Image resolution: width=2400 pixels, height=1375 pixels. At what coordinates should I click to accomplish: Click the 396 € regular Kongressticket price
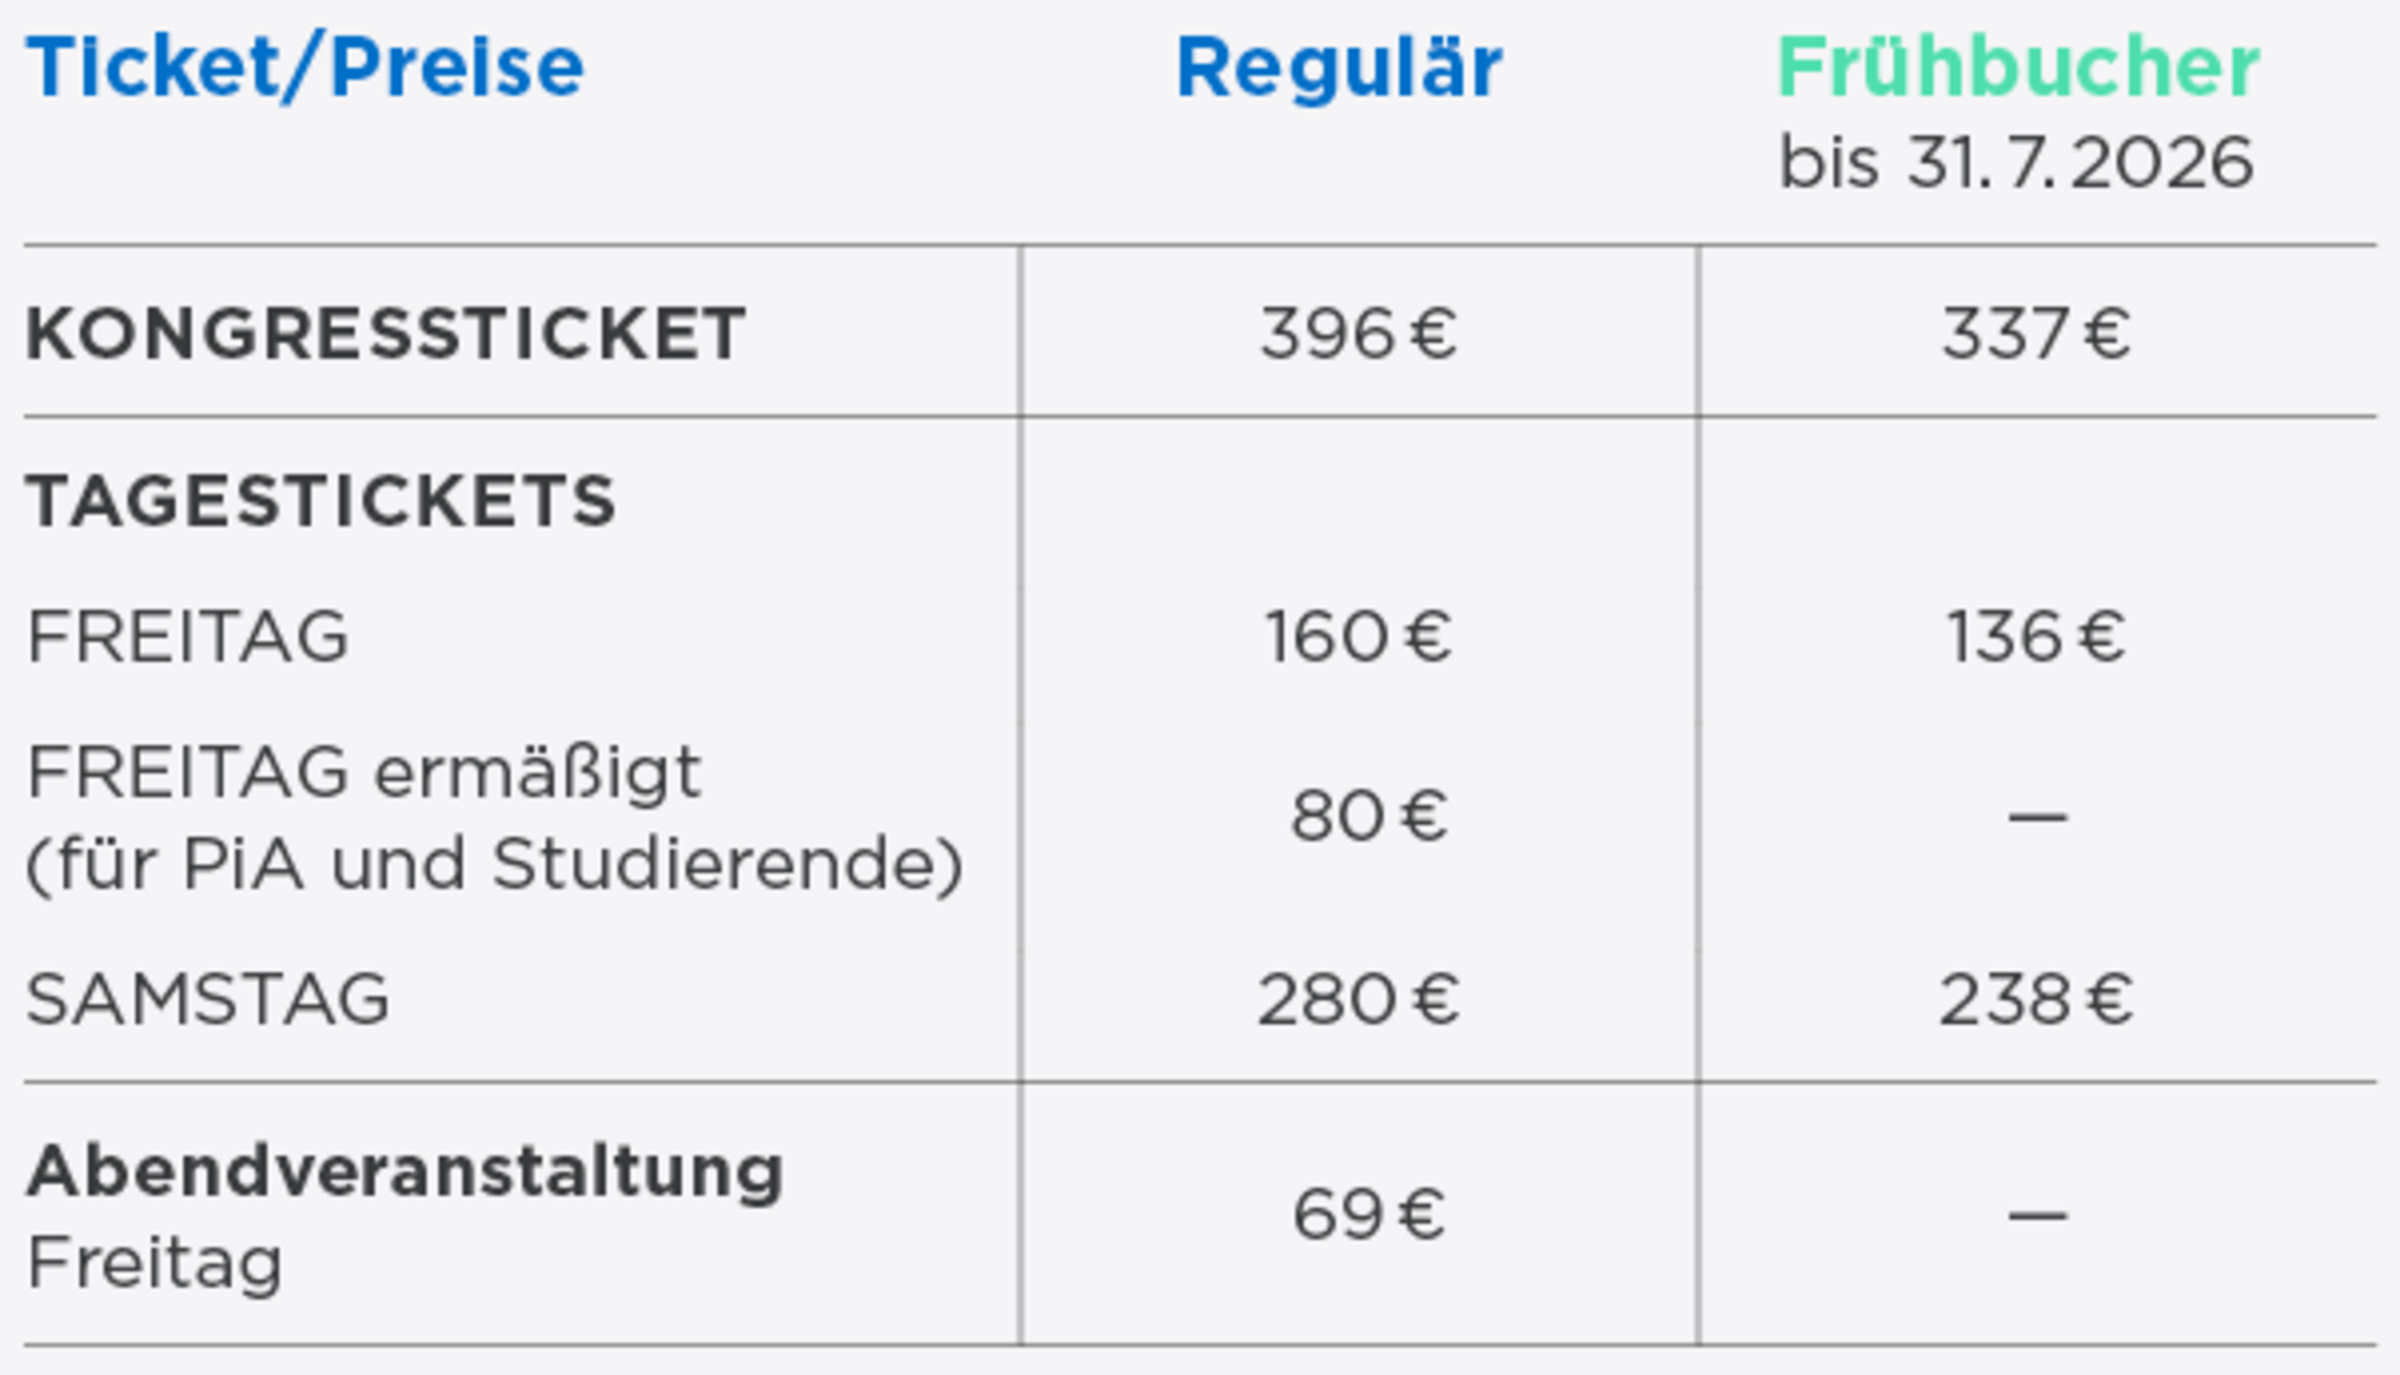pyautogui.click(x=1358, y=333)
